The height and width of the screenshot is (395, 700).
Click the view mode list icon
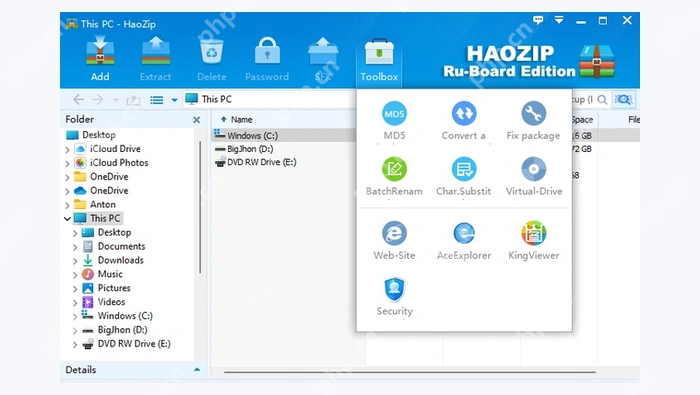(156, 100)
